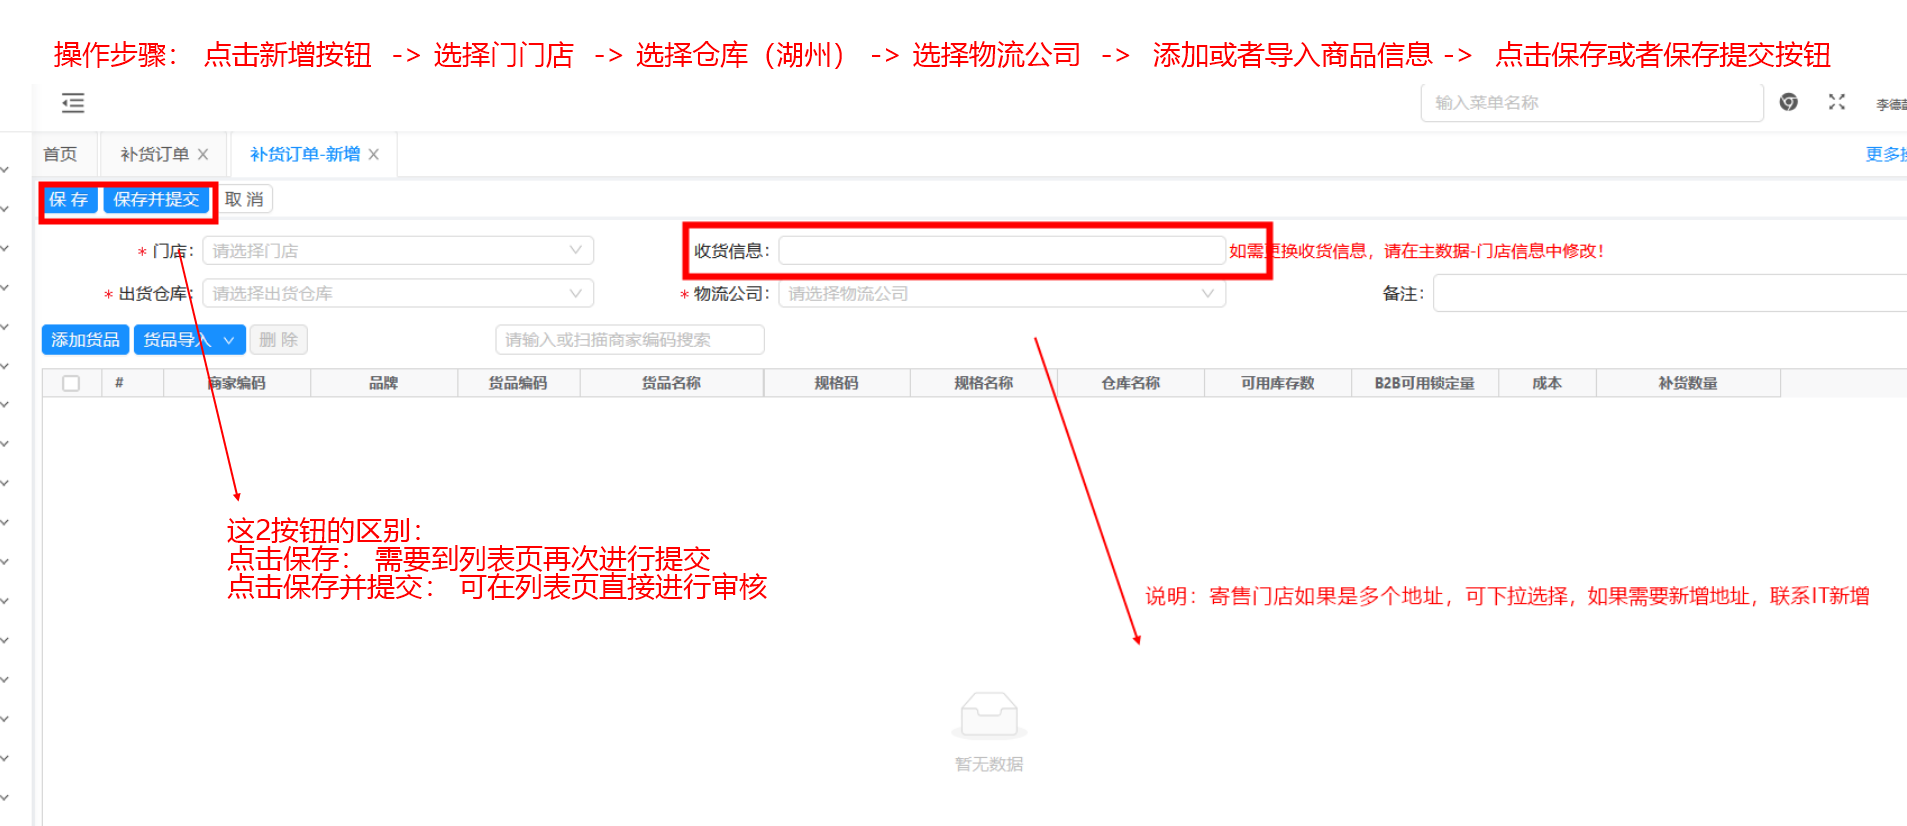Screen dimensions: 1907x826
Task: Tick the select-all checkbox in table header
Action: [71, 383]
